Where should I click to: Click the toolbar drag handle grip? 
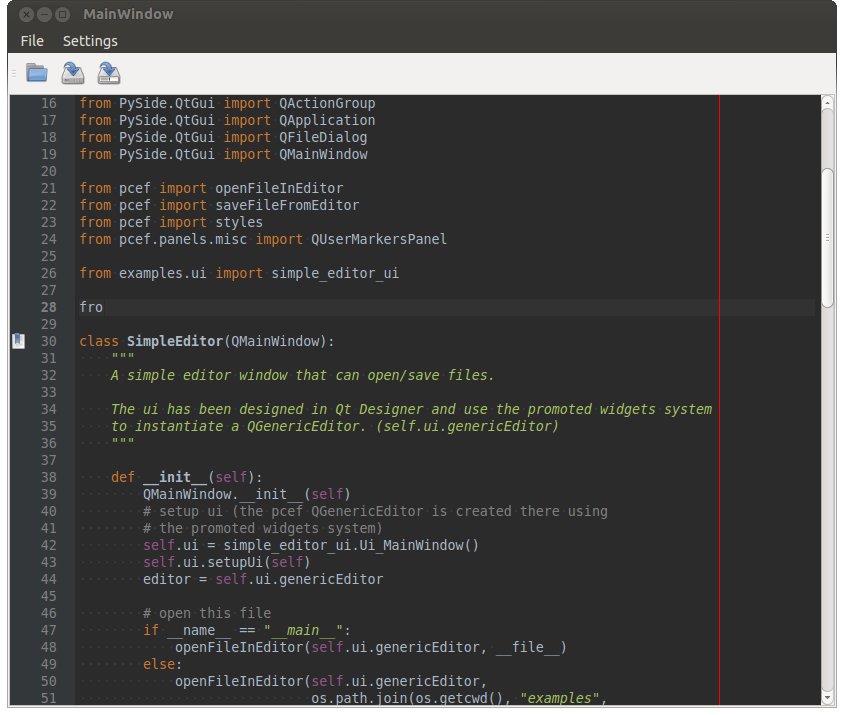pos(14,73)
